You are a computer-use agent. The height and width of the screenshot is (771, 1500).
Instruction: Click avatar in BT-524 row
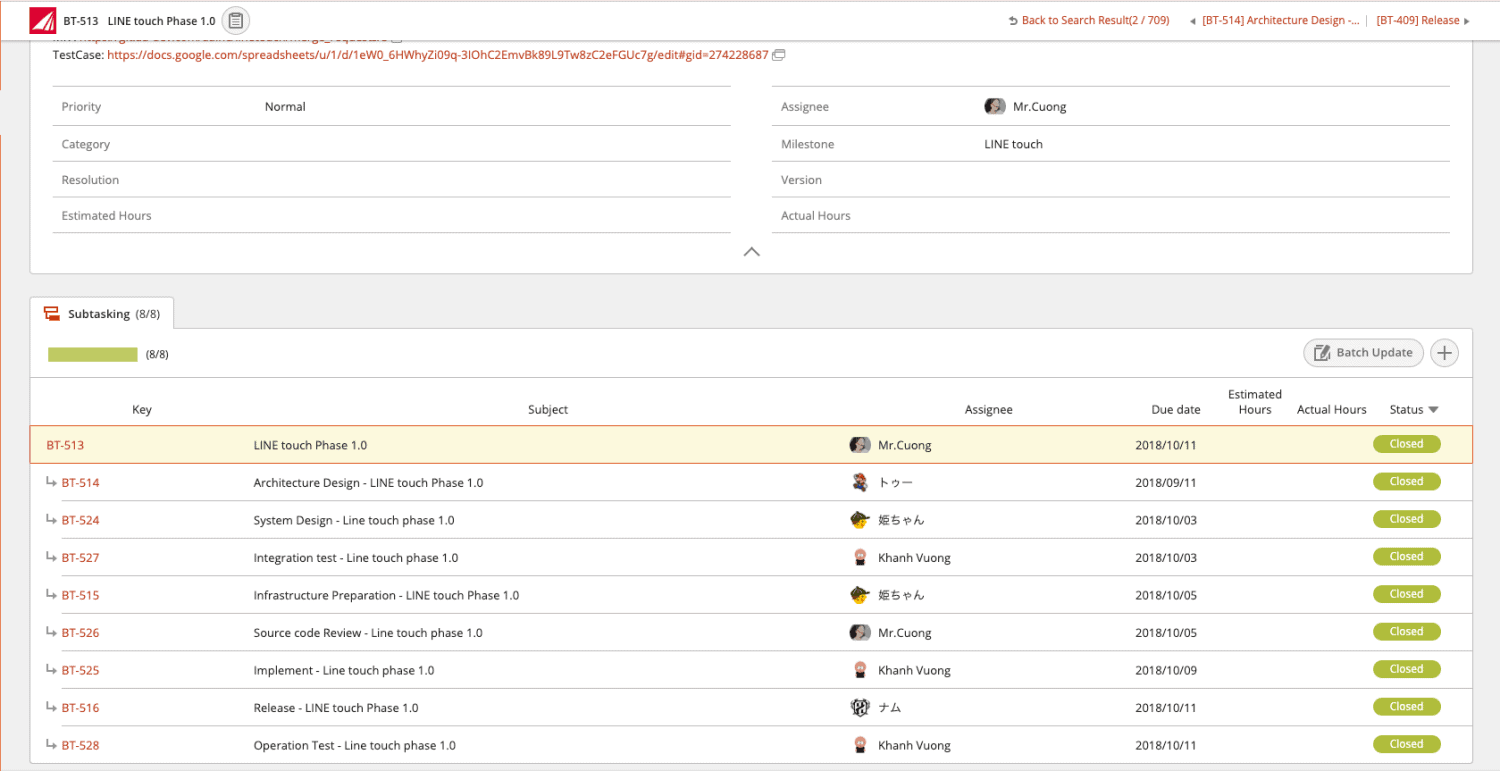pos(860,520)
